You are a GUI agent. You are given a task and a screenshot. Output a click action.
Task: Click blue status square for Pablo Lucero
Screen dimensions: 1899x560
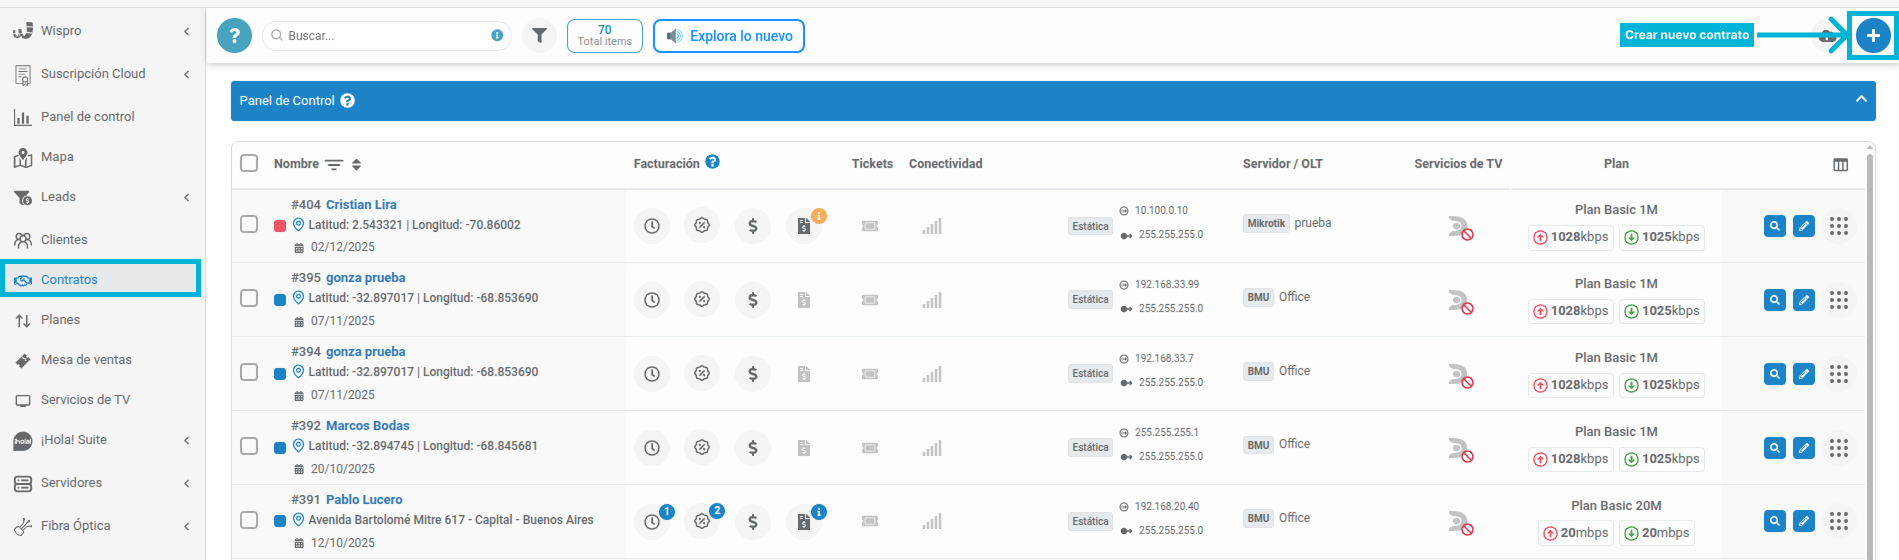[x=280, y=521]
